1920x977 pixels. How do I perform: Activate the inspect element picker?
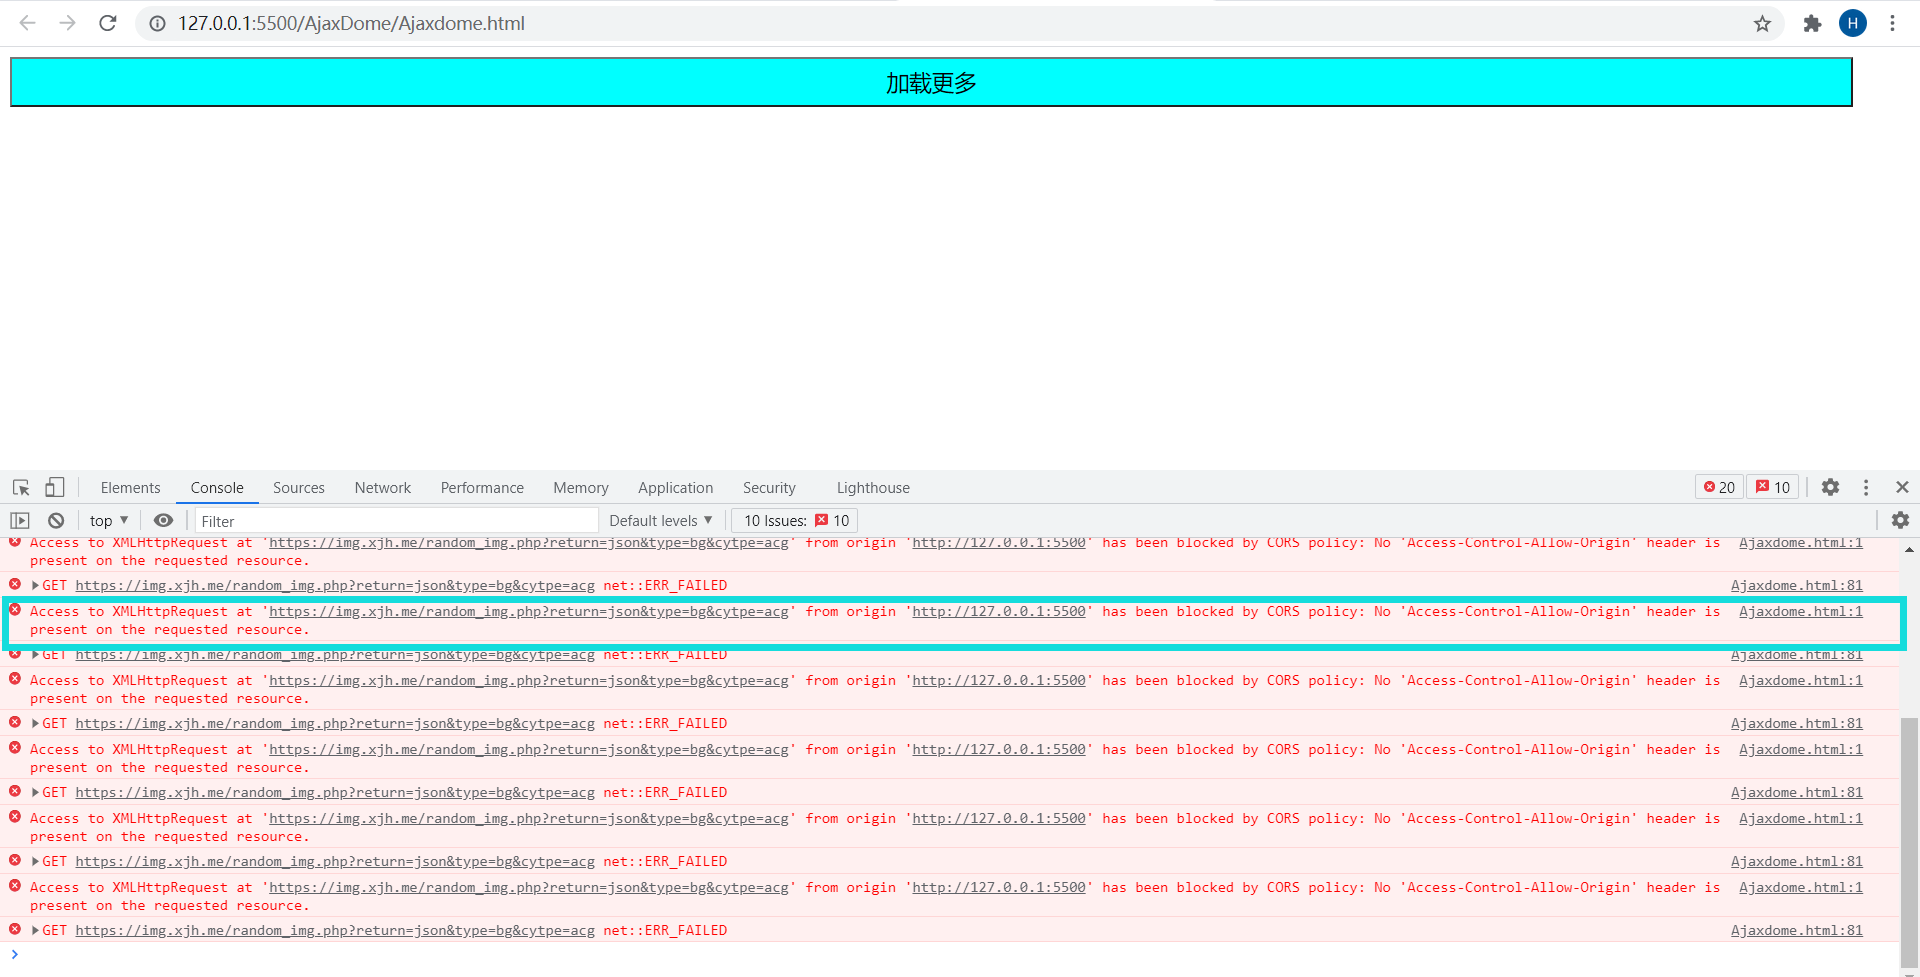pyautogui.click(x=21, y=487)
